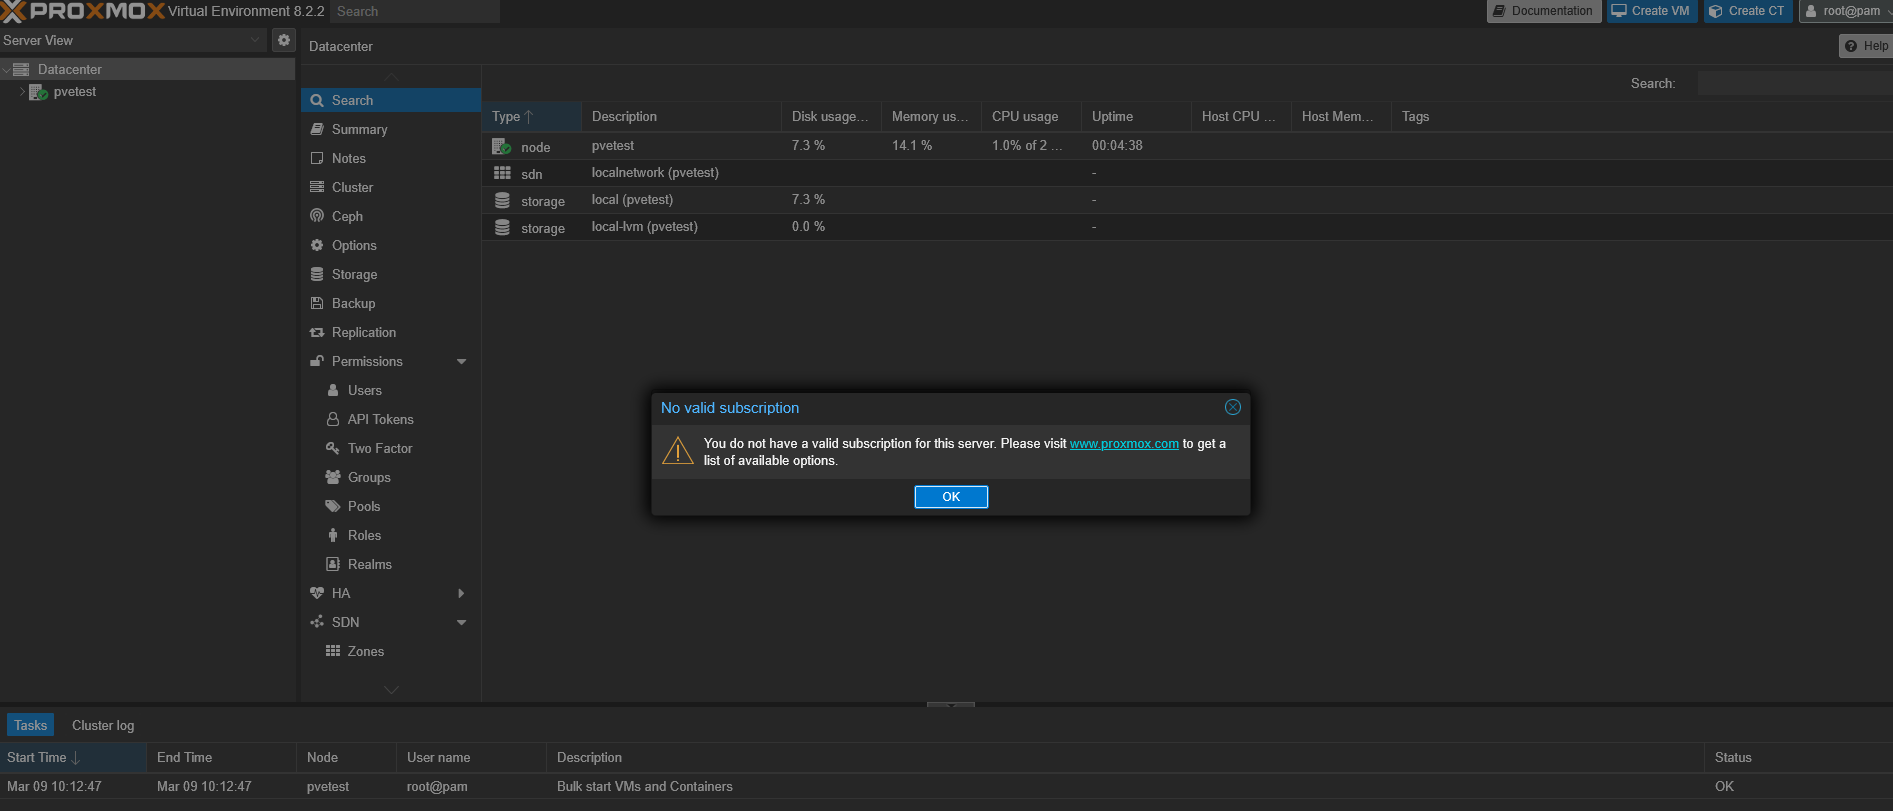Switch to the Cluster log tab
The width and height of the screenshot is (1893, 811).
coord(103,725)
